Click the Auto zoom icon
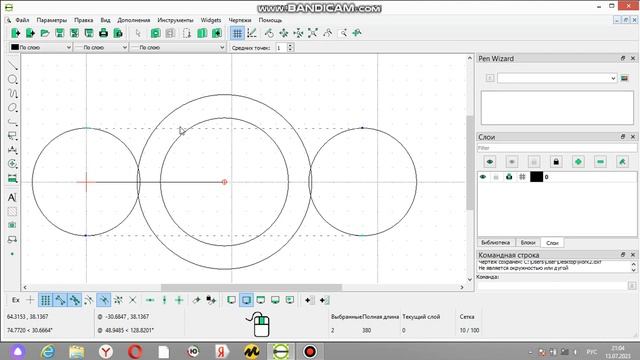 pos(313,33)
